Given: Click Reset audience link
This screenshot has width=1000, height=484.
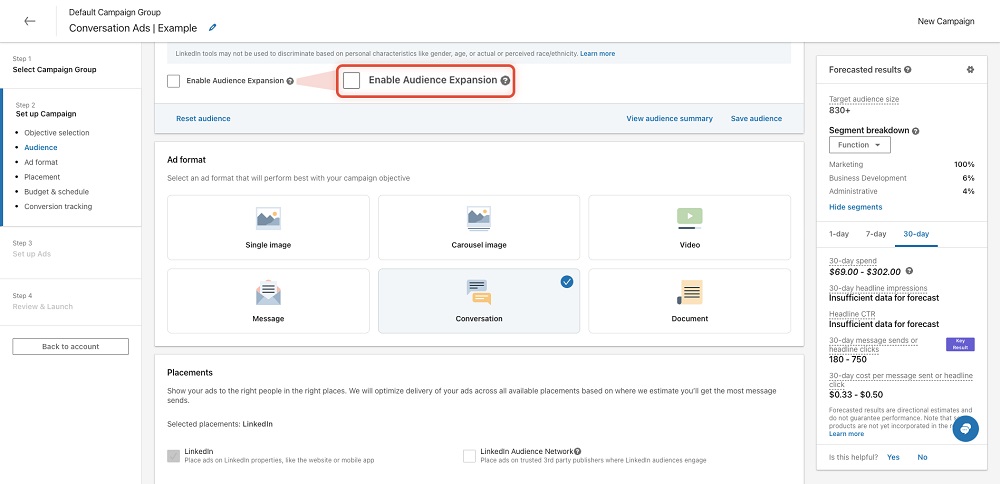Looking at the screenshot, I should 203,119.
